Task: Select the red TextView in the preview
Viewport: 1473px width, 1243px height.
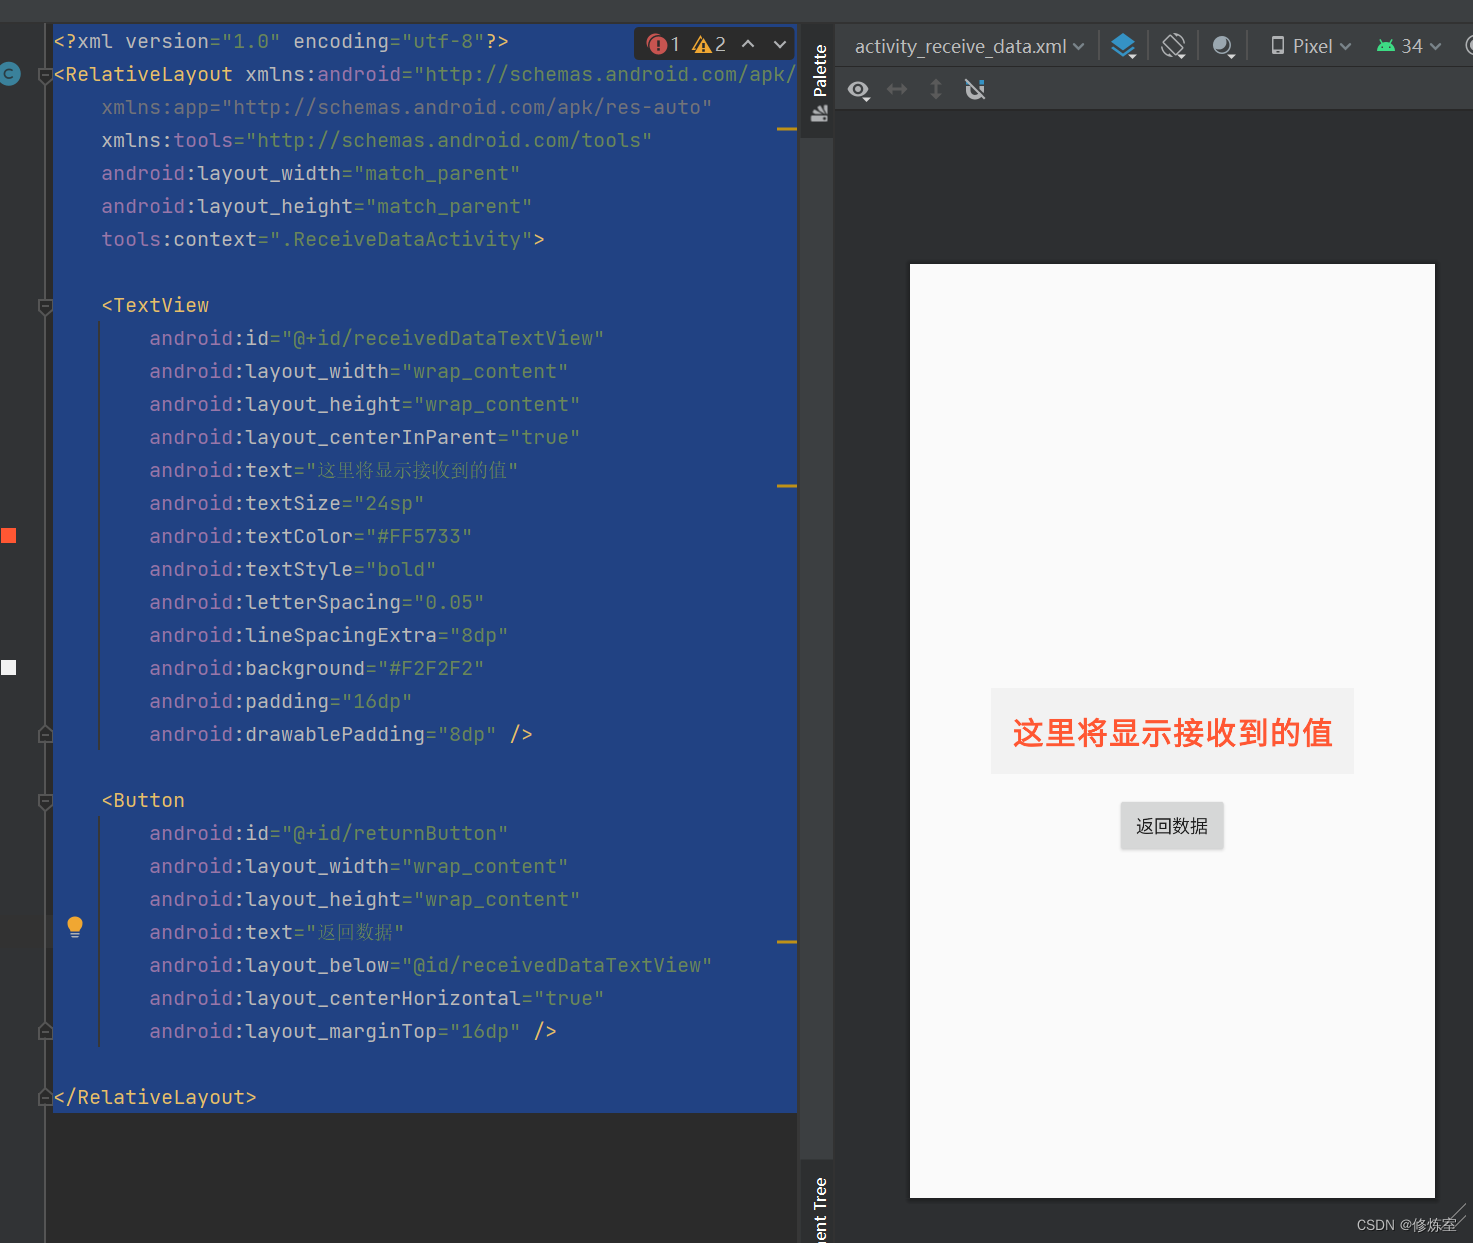Action: 1172,731
